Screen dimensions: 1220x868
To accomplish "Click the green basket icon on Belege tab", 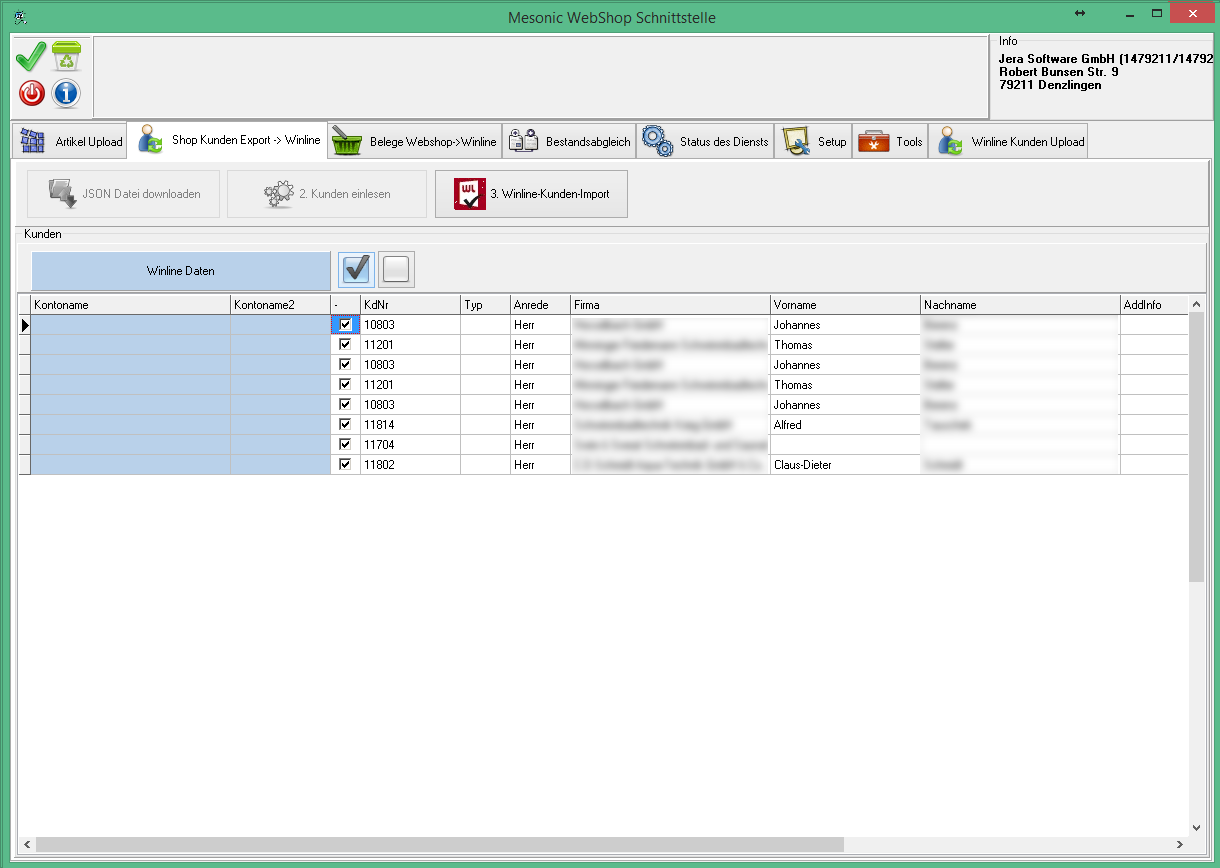I will pyautogui.click(x=347, y=141).
